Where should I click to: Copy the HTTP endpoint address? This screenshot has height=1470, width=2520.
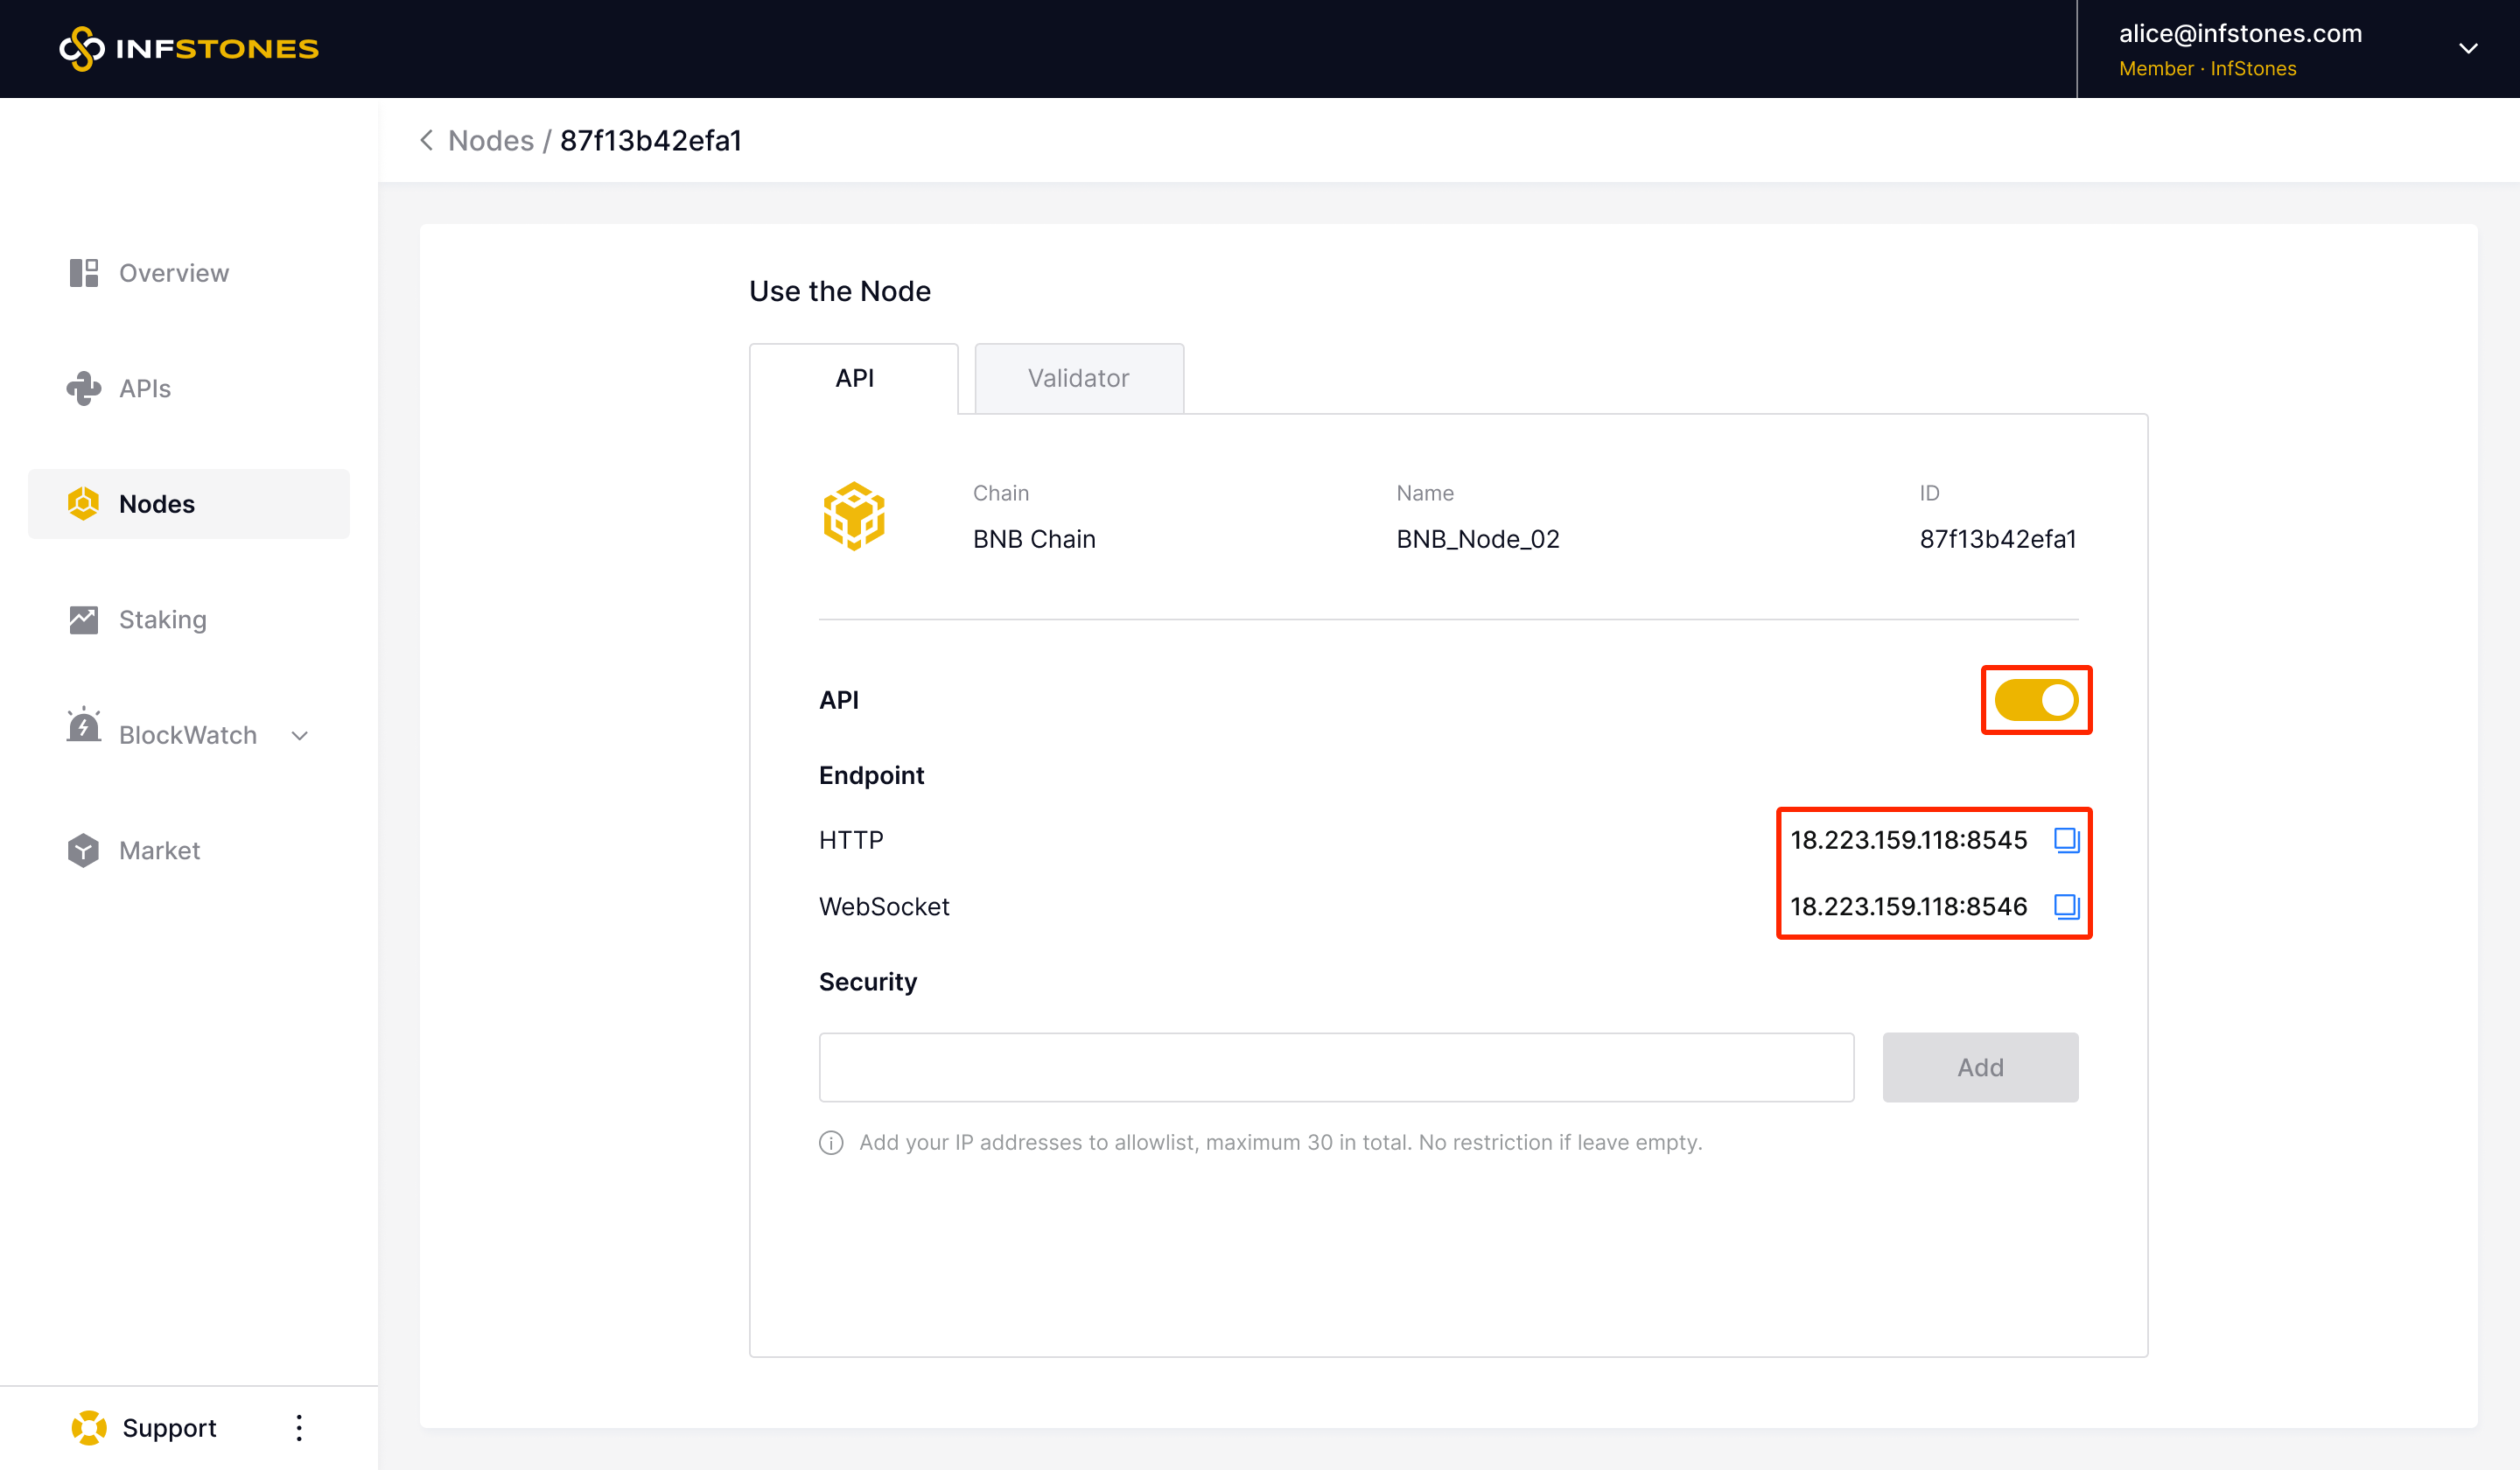(x=2066, y=840)
